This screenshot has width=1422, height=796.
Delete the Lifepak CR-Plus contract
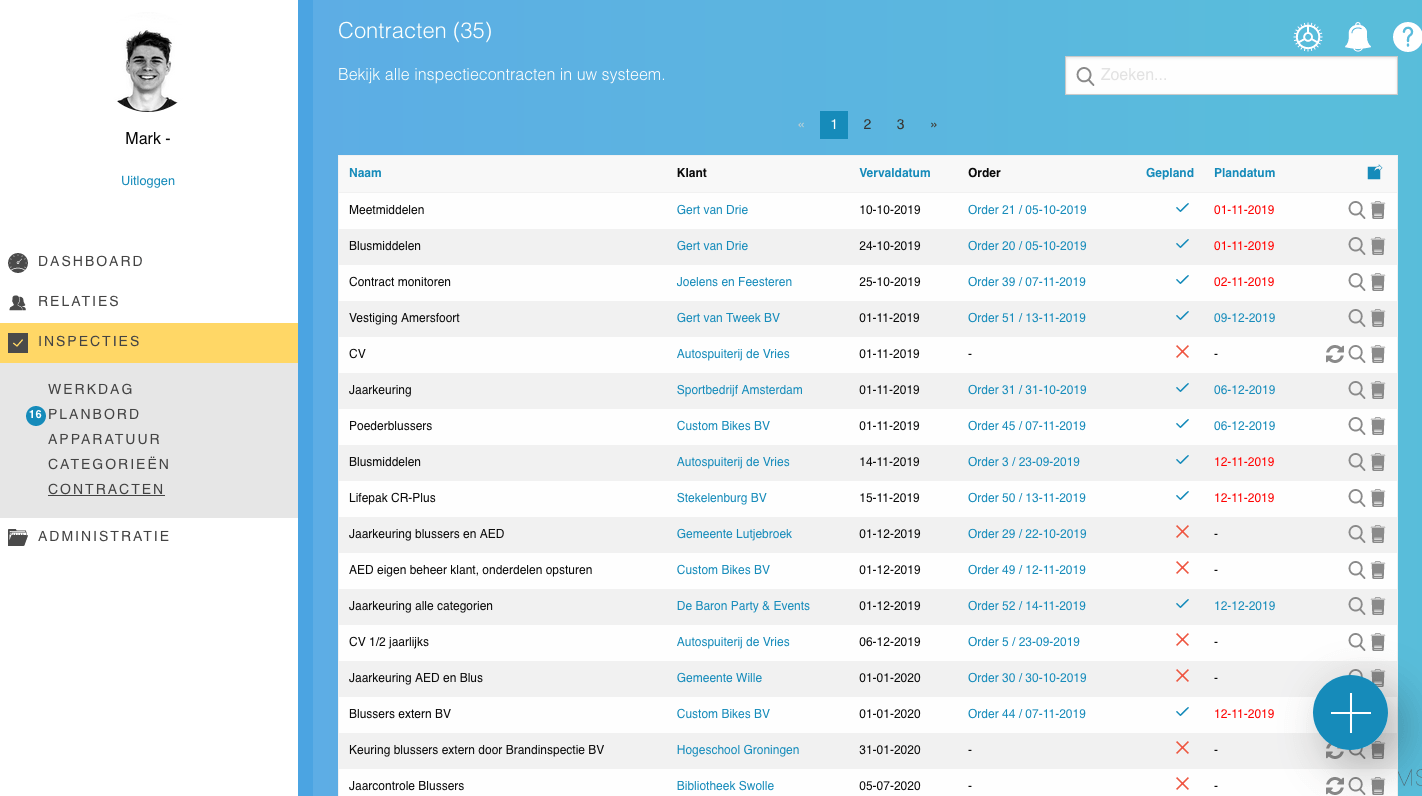click(x=1378, y=498)
